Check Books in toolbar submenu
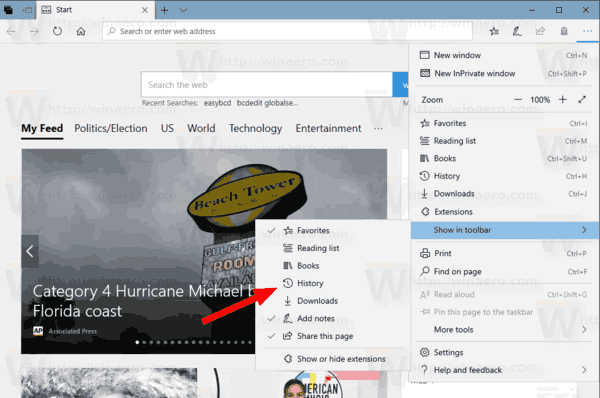The height and width of the screenshot is (398, 600). click(x=333, y=266)
